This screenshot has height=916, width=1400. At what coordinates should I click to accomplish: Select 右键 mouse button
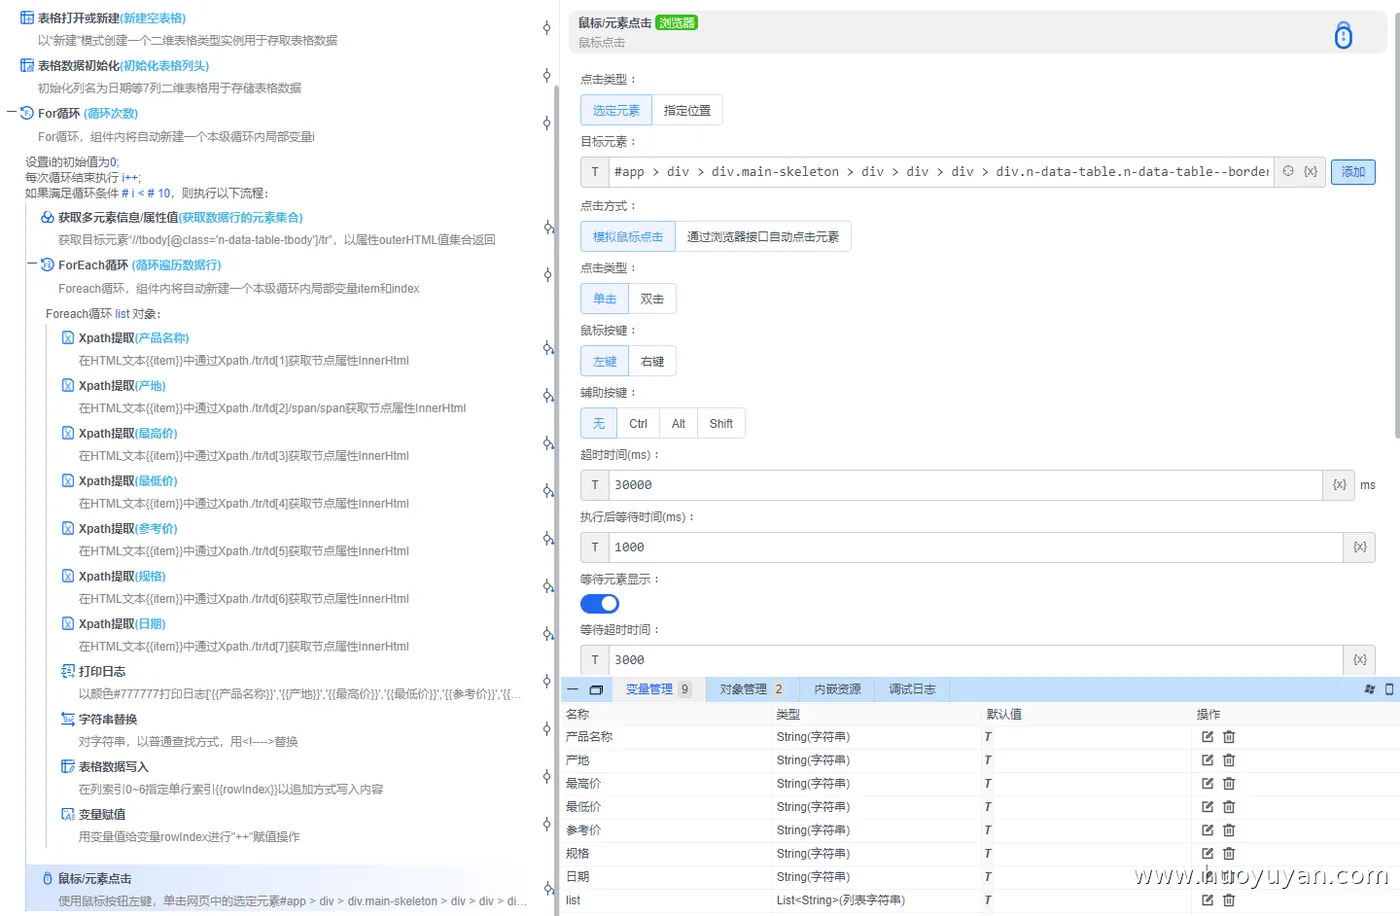652,361
